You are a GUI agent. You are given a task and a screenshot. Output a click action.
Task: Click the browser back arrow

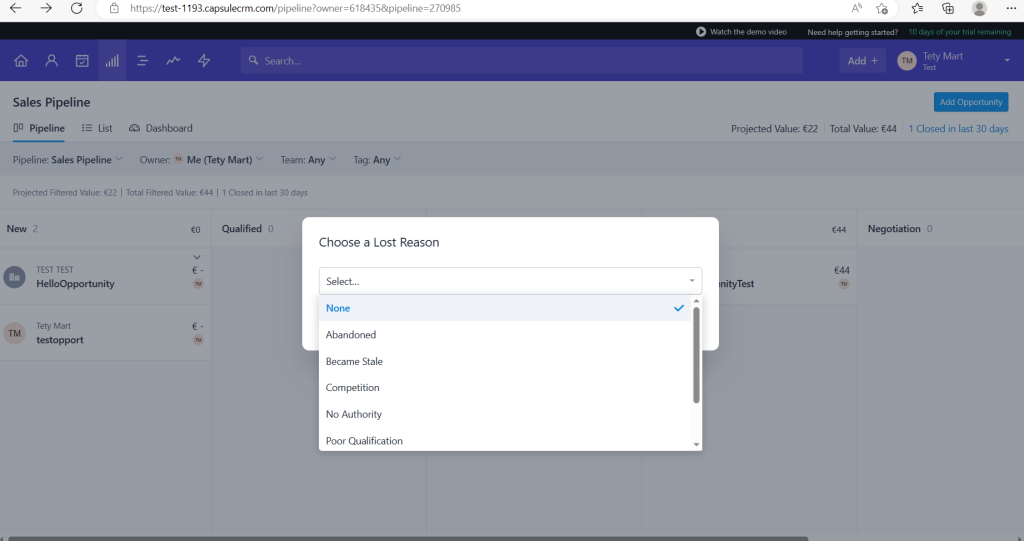click(15, 8)
